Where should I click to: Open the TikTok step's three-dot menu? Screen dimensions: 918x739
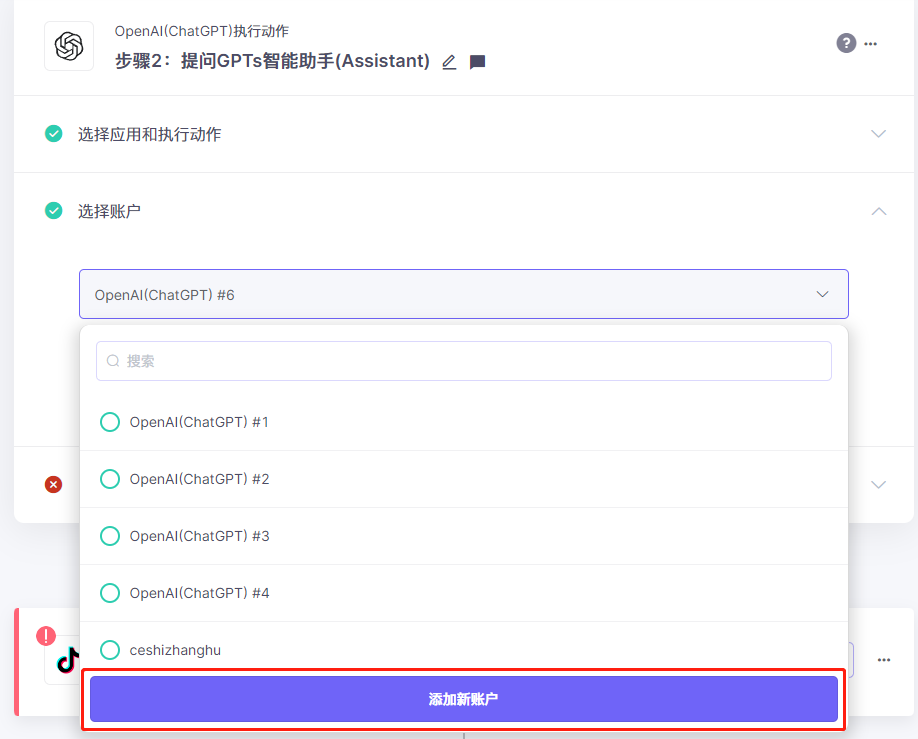click(x=884, y=660)
